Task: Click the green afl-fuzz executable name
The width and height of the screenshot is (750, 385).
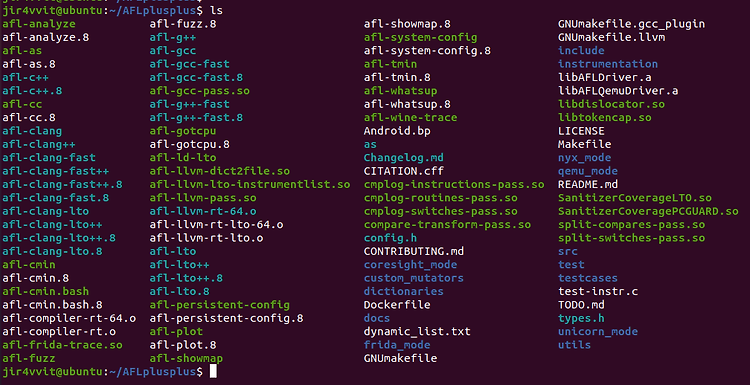Action: tap(29, 359)
